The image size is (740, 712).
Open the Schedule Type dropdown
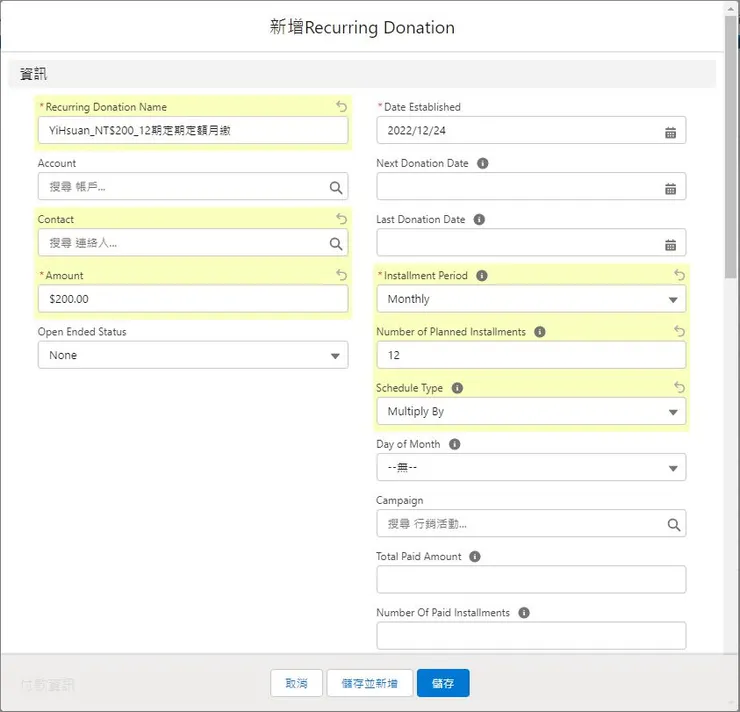coord(531,411)
